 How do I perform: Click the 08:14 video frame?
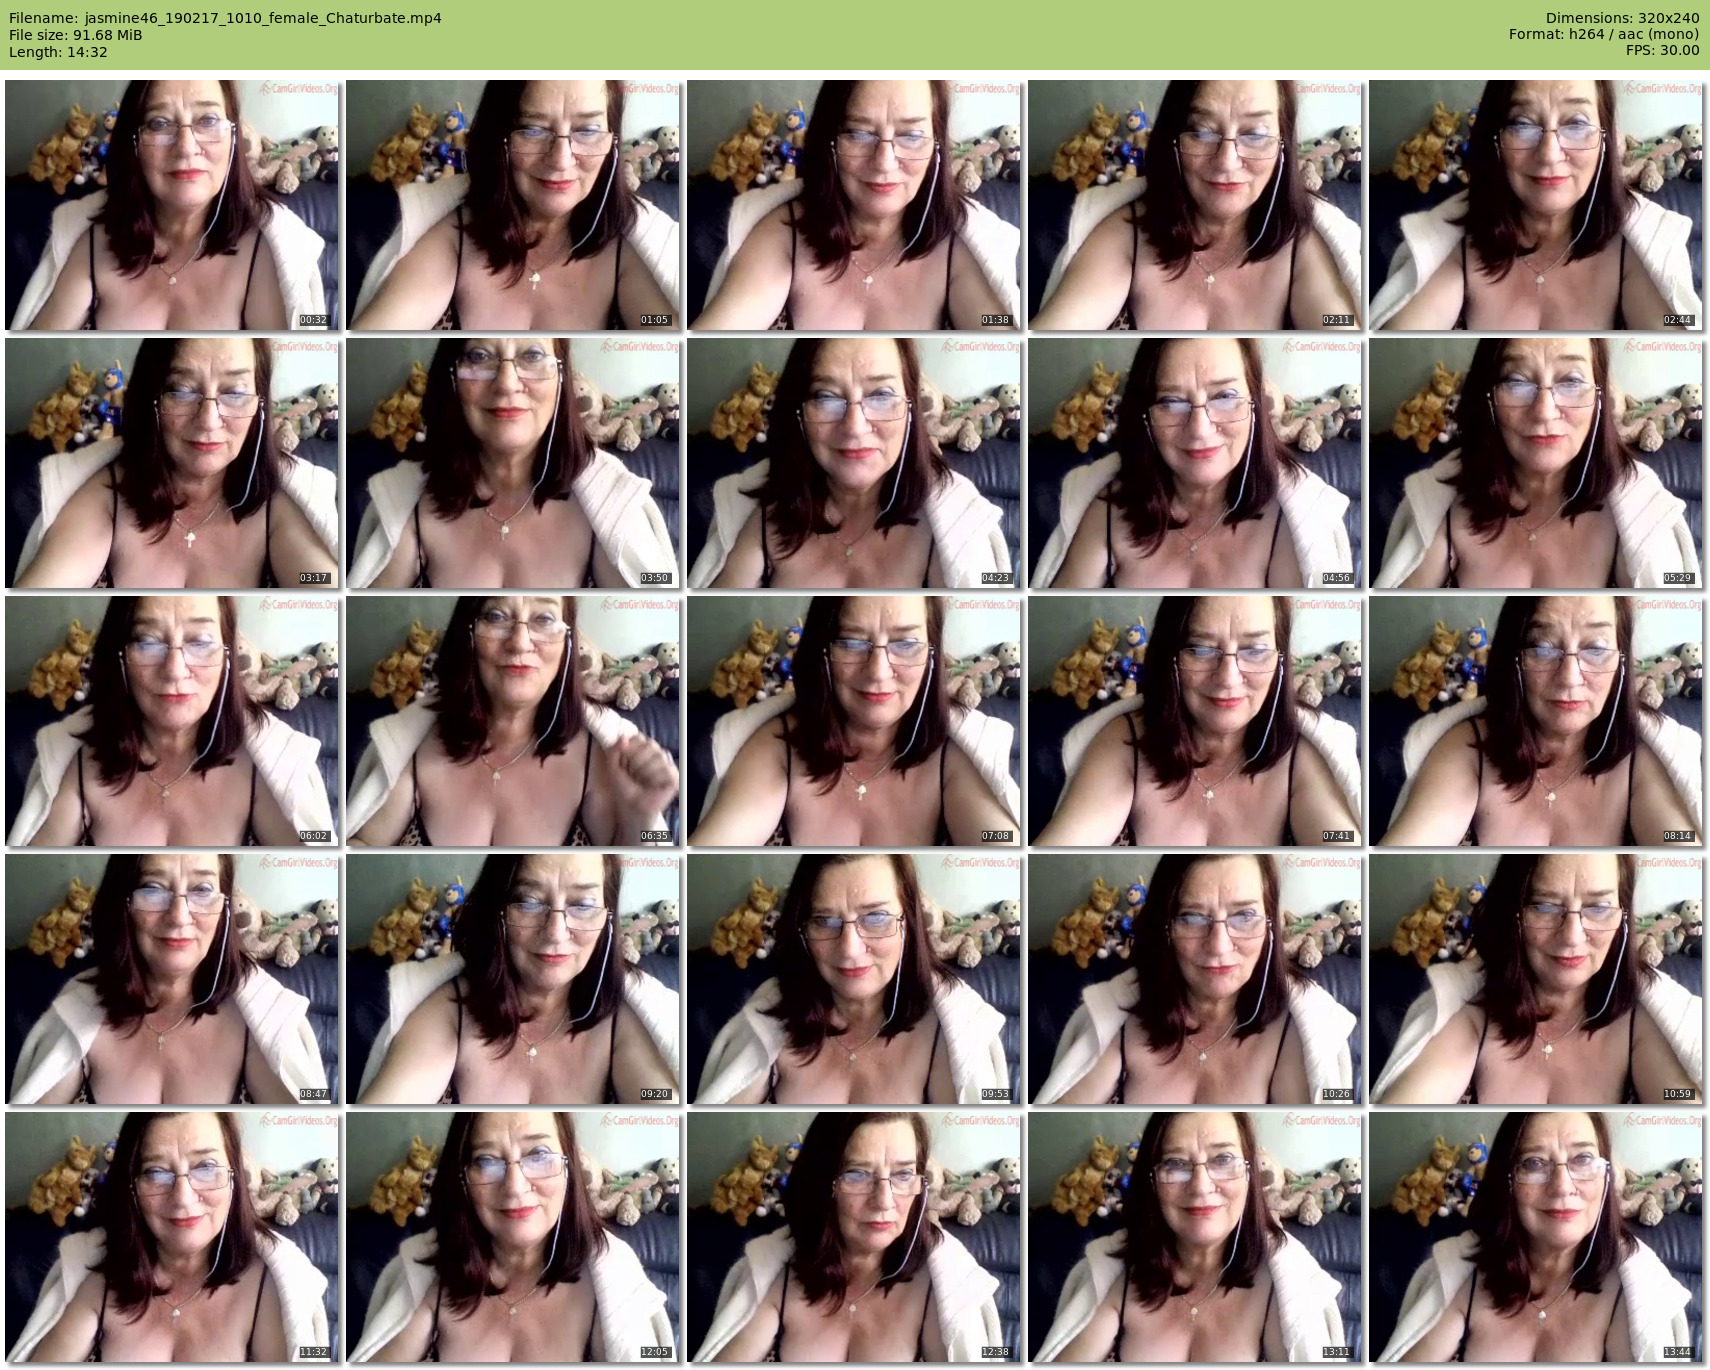pos(1536,721)
